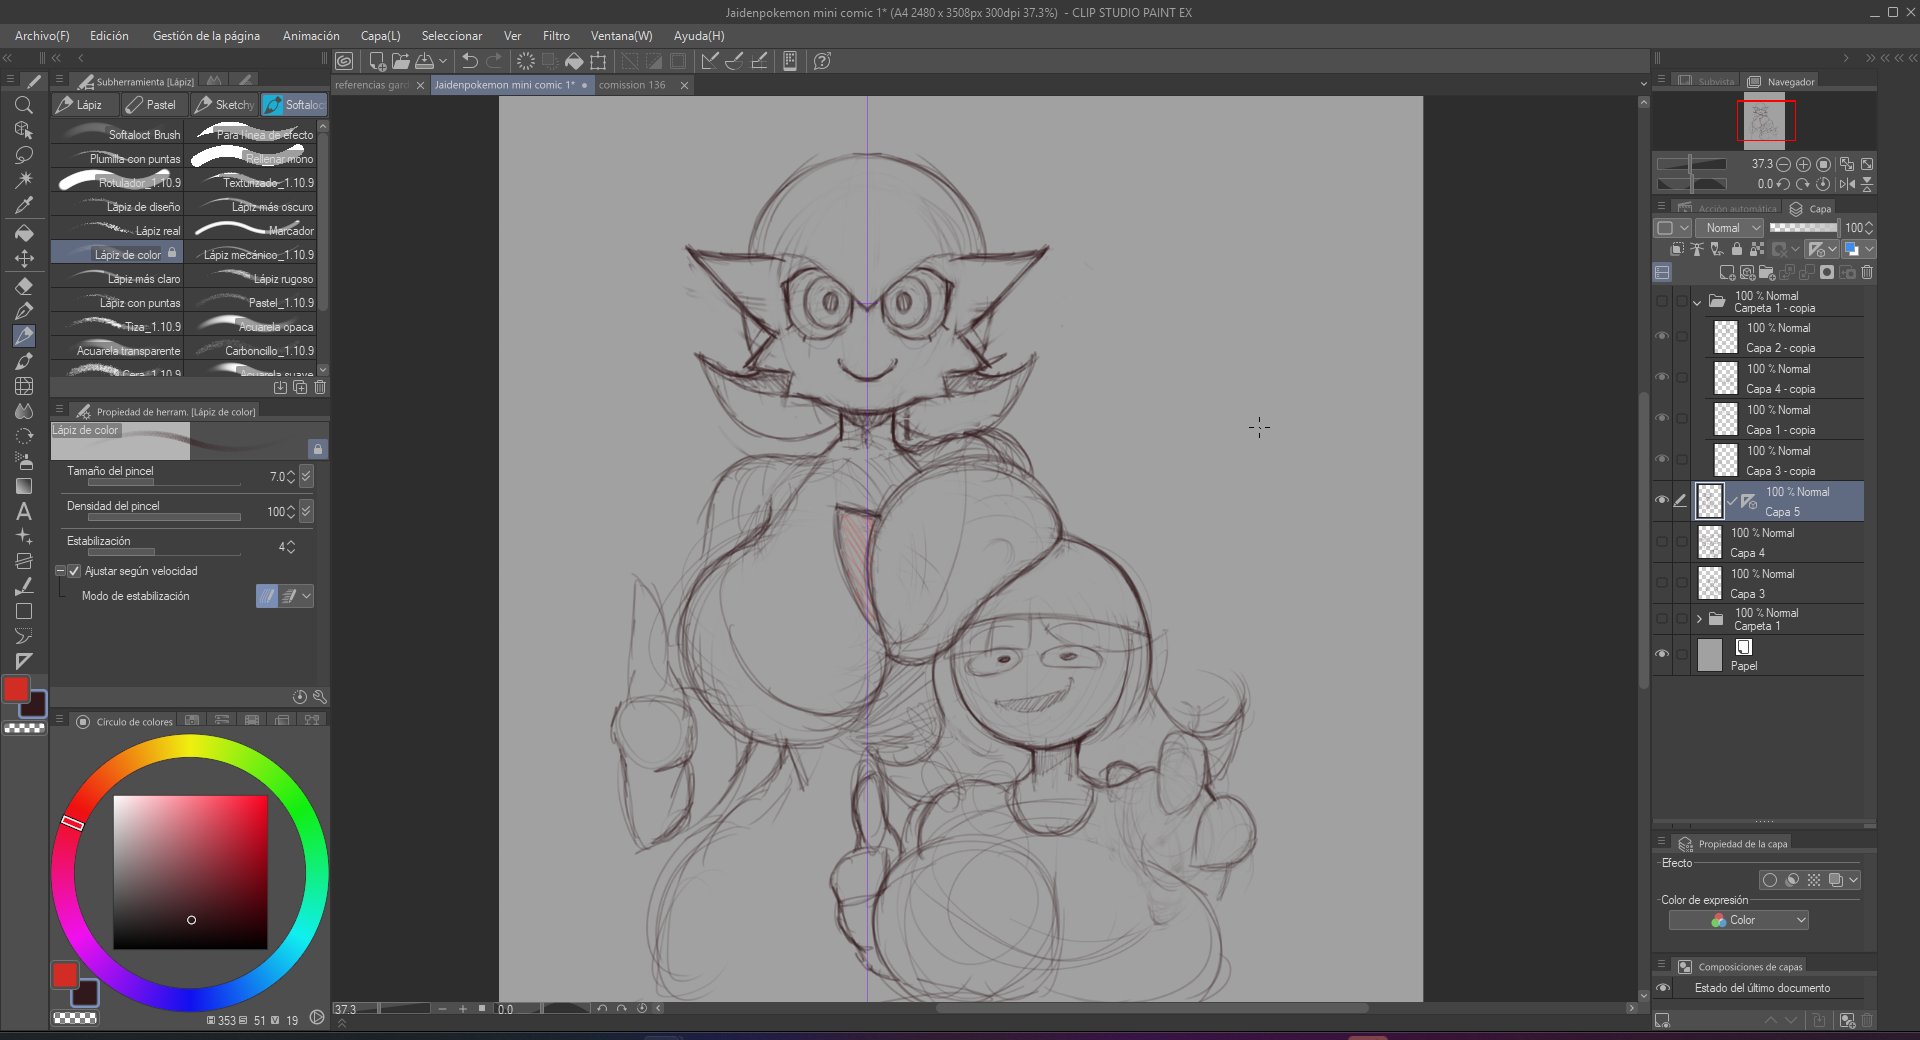Delete sub tool with trash icon
Viewport: 1920px width, 1040px height.
(x=320, y=387)
